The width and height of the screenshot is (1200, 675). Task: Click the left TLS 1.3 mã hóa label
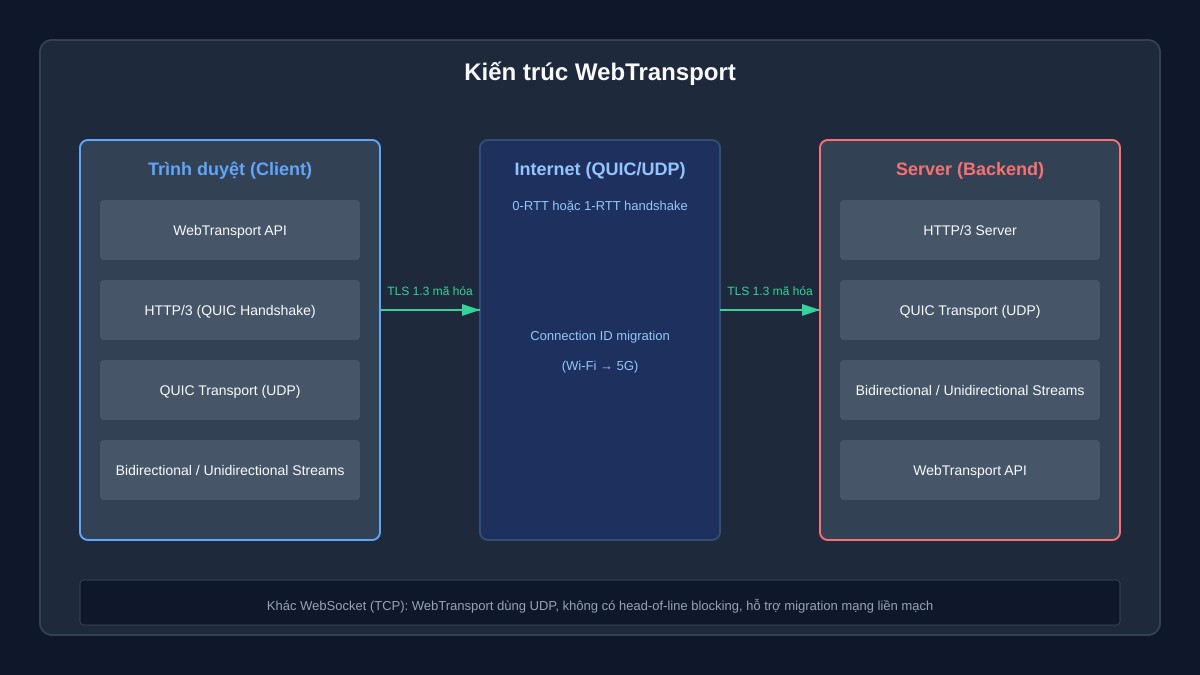tap(430, 291)
